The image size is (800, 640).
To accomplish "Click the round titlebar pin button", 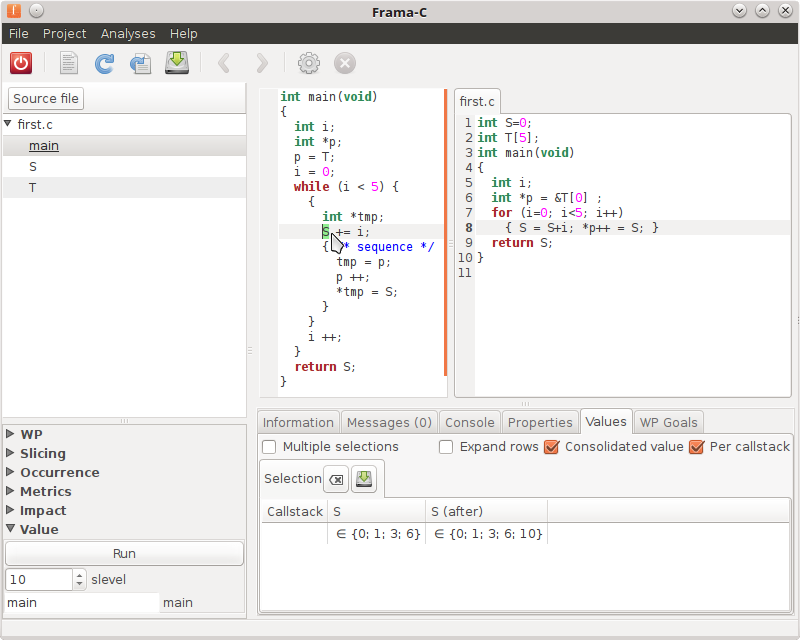I will click(36, 10).
